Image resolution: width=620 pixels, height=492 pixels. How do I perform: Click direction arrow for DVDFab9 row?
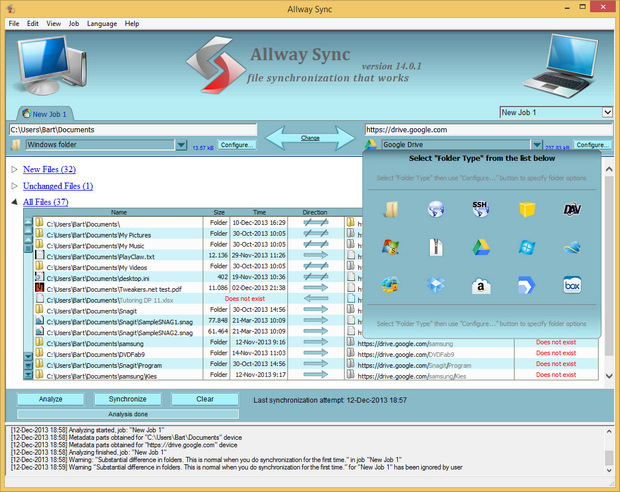[x=316, y=353]
